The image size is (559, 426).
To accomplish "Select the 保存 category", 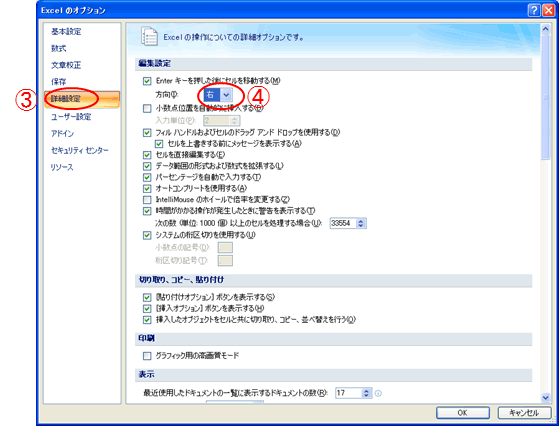I will pos(59,82).
